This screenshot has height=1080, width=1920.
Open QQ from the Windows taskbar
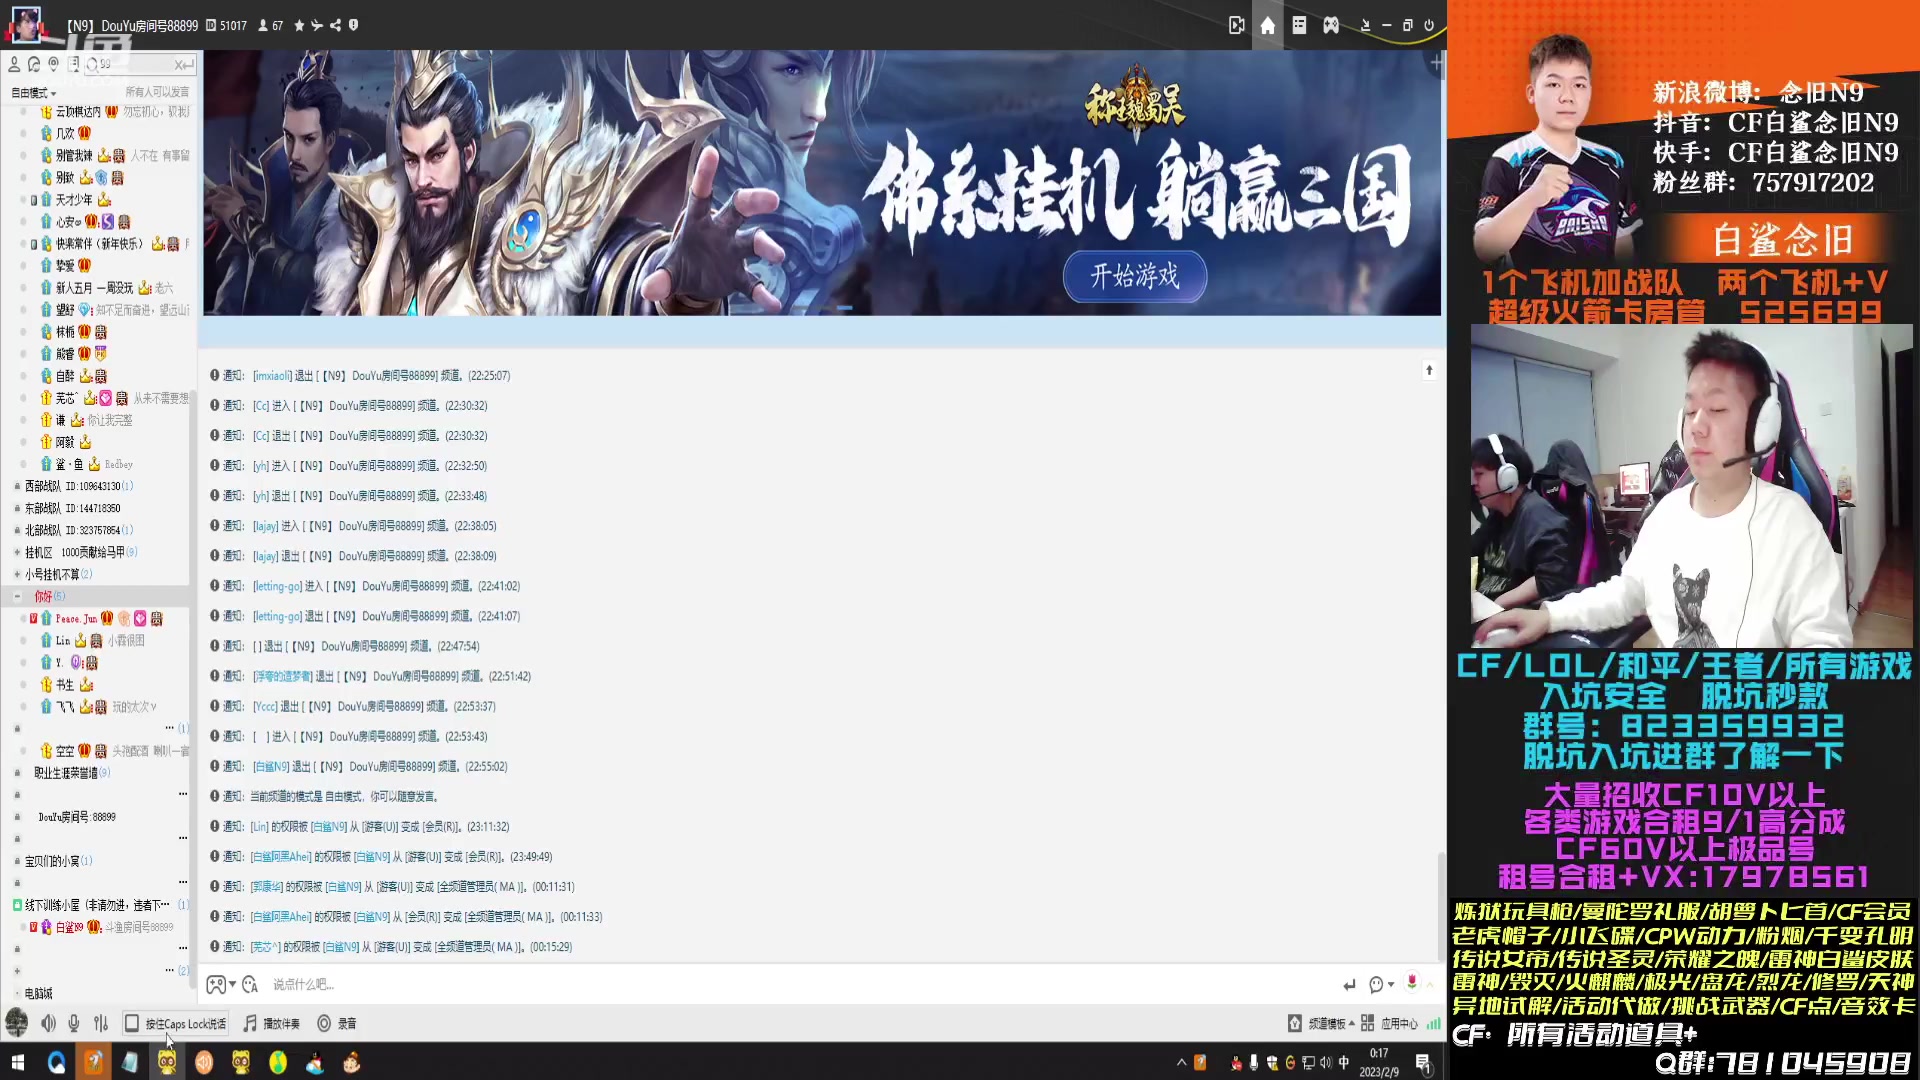(x=56, y=1063)
